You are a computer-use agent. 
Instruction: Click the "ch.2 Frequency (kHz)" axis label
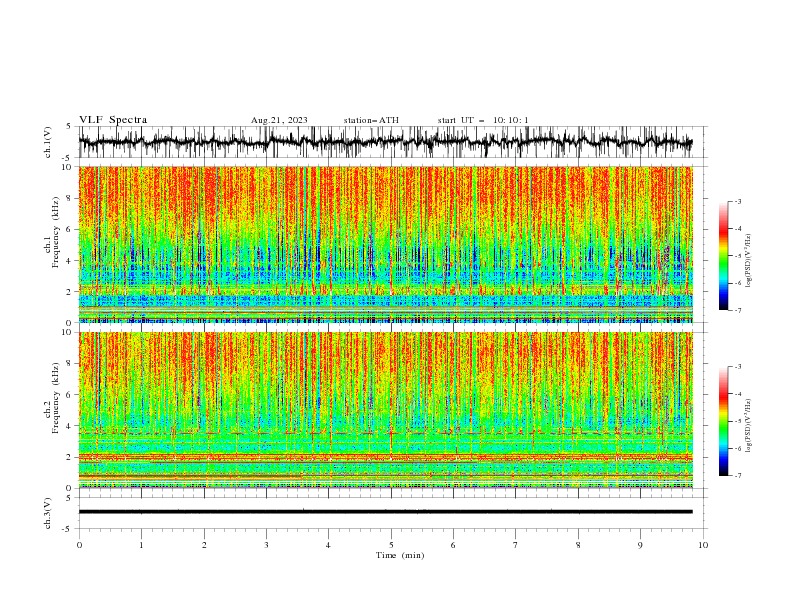[52, 398]
